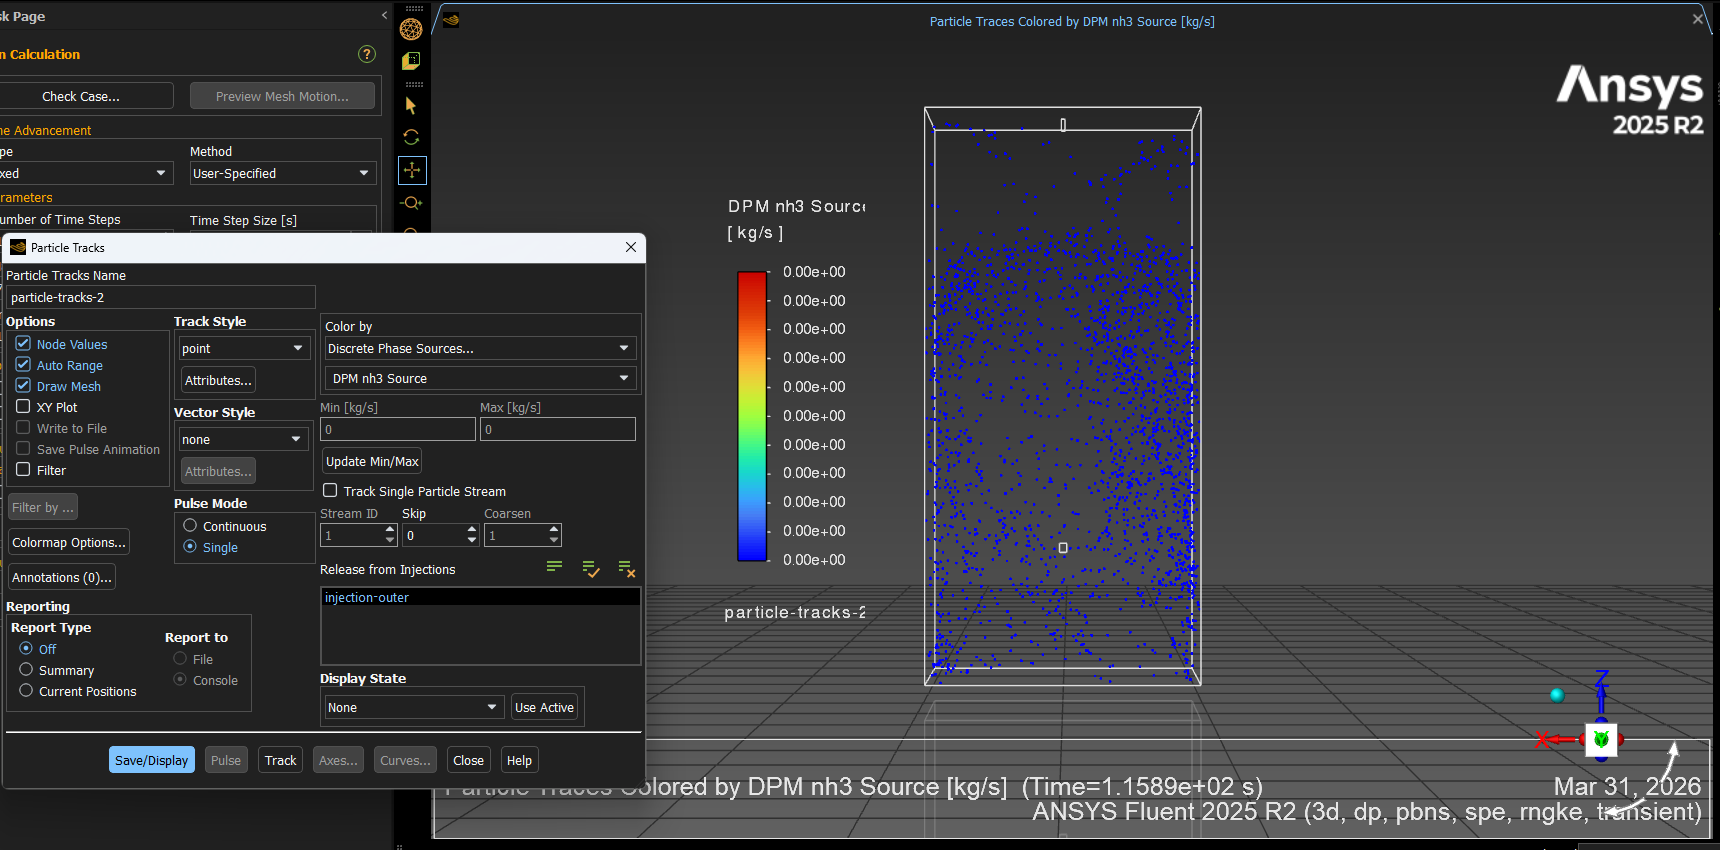
Task: Deselect all injections icon with X
Action: (627, 569)
